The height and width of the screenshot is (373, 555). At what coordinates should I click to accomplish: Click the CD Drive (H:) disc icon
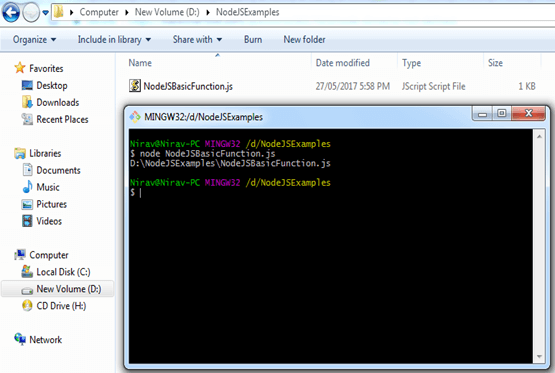pyautogui.click(x=27, y=305)
